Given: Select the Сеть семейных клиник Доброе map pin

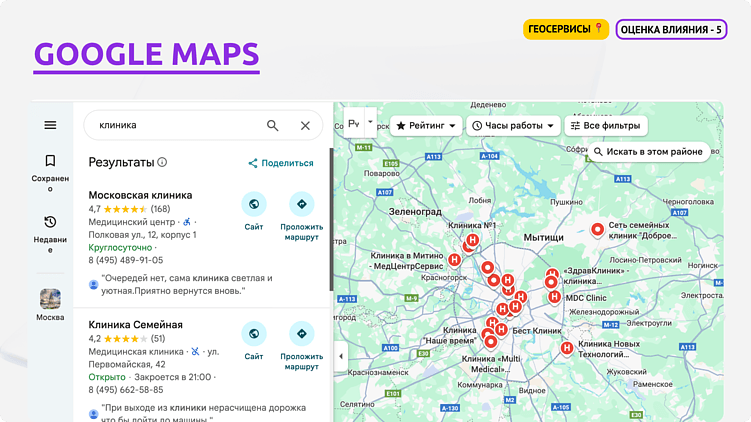Looking at the screenshot, I should point(597,230).
